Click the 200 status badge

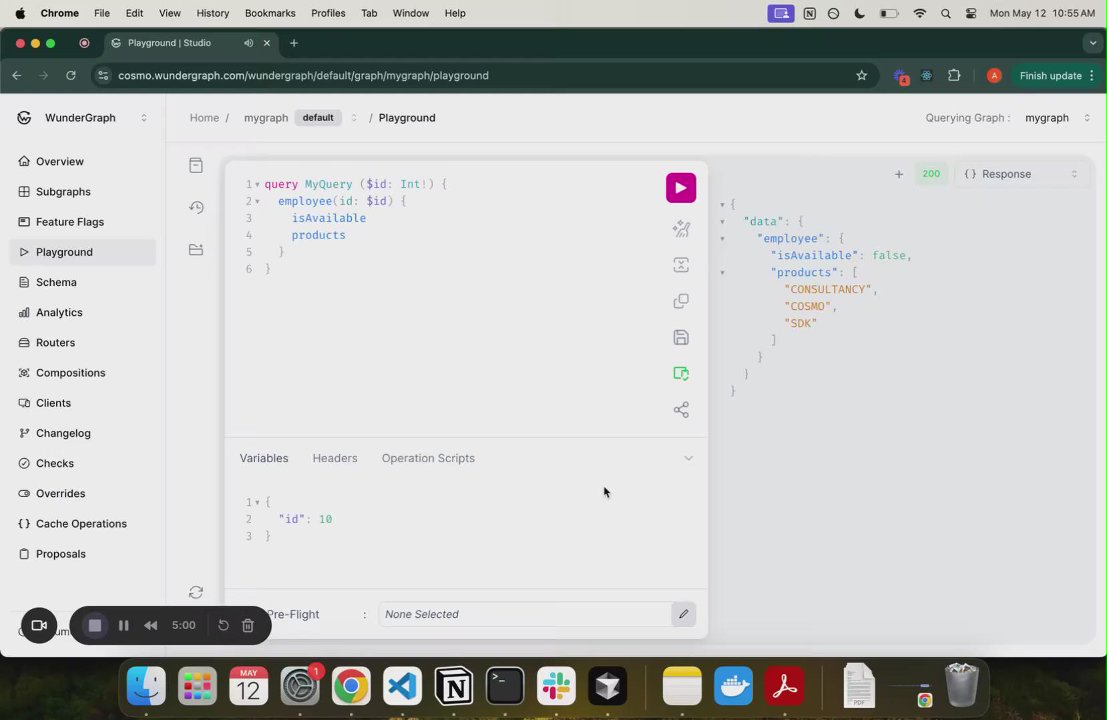(931, 174)
